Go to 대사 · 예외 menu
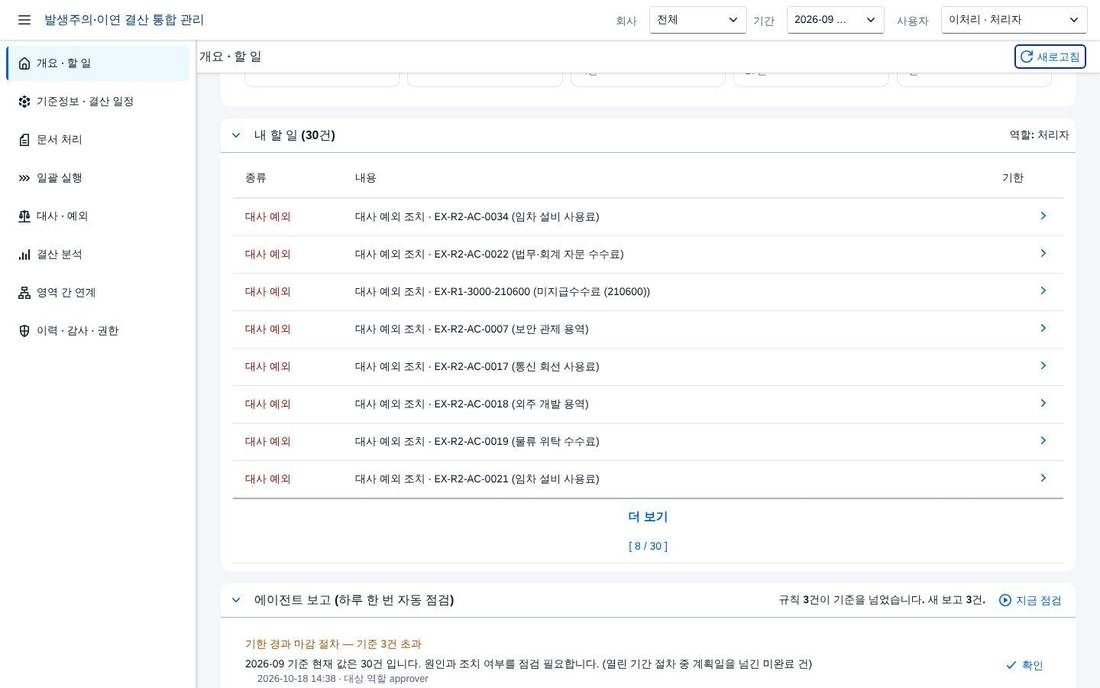 [x=98, y=216]
